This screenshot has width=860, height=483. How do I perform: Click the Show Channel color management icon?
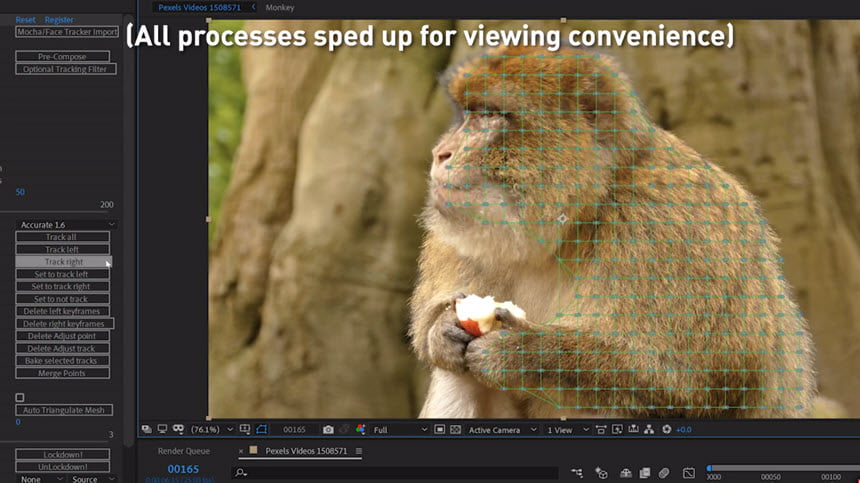tap(360, 429)
